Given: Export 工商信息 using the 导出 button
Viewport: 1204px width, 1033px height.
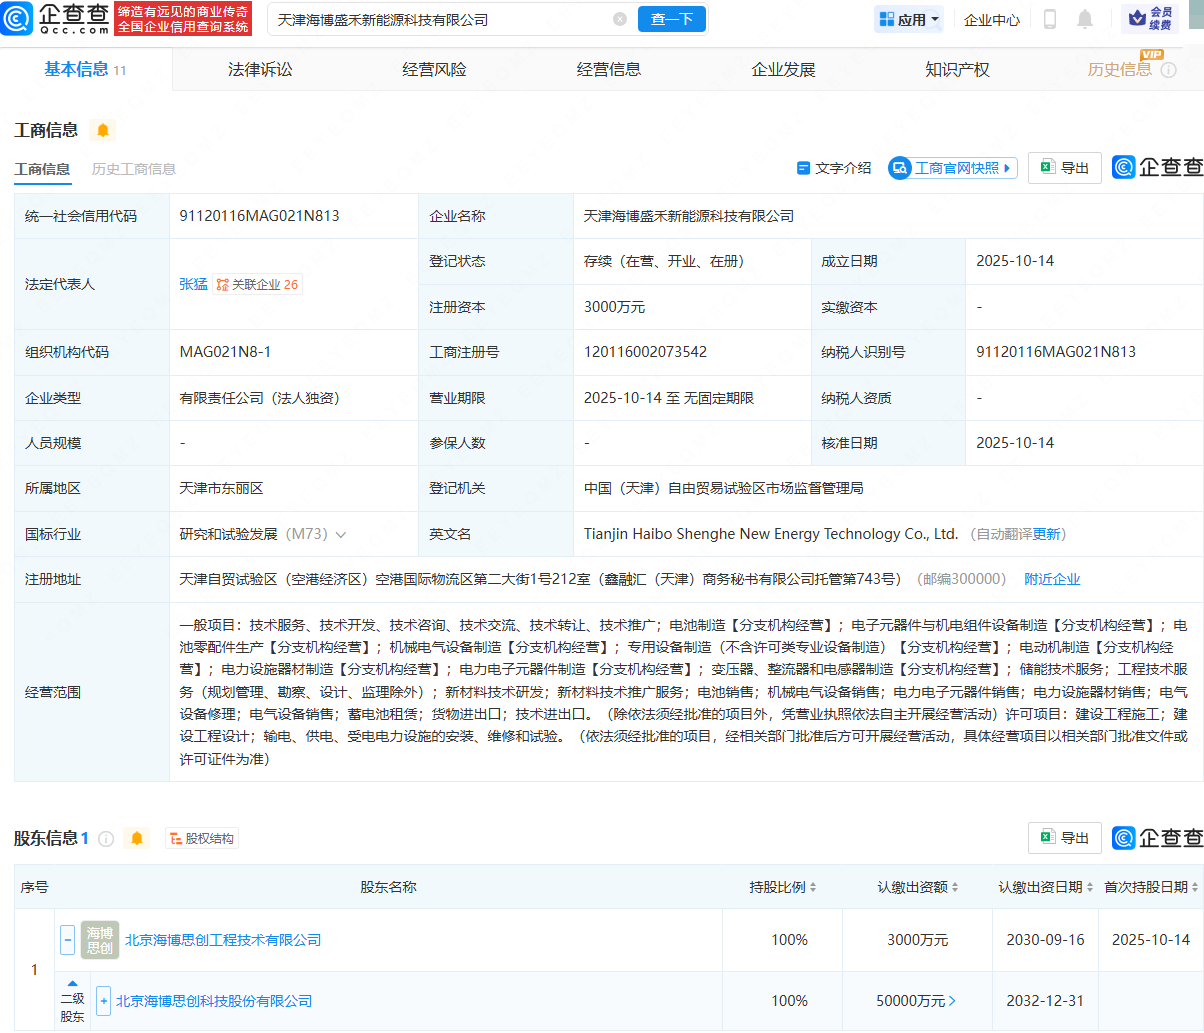Looking at the screenshot, I should (1065, 168).
